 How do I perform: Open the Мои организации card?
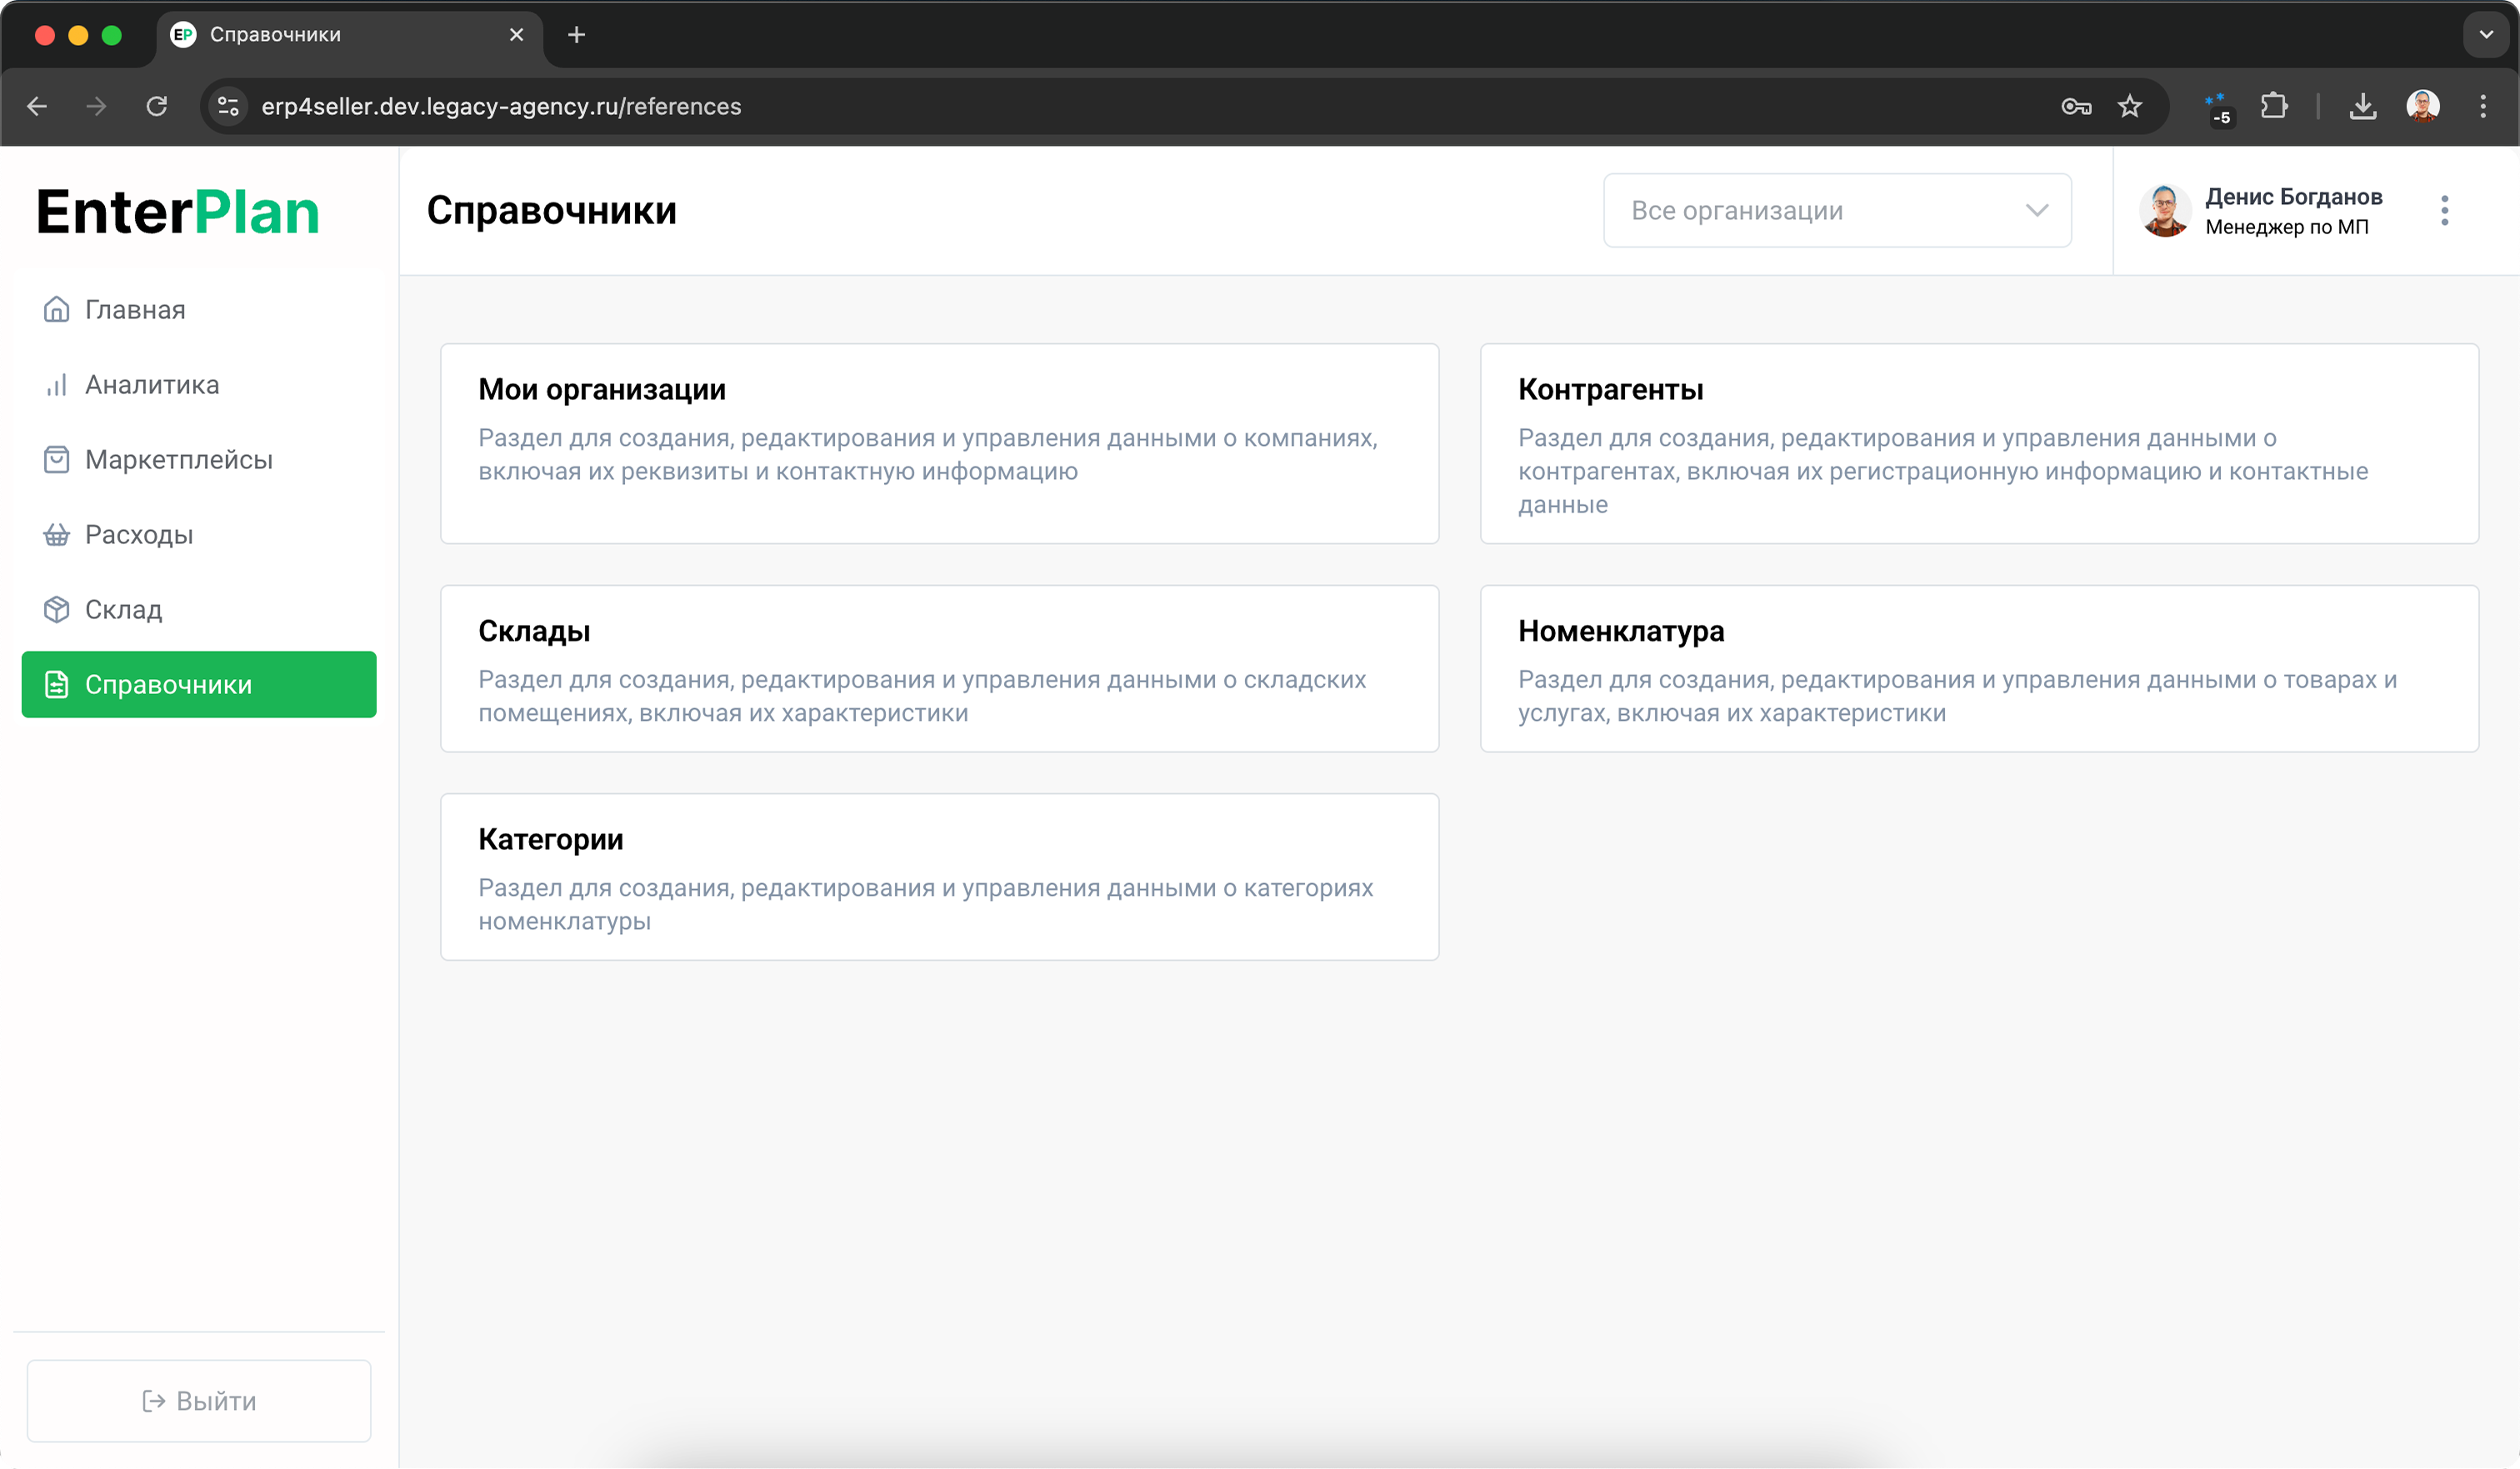[939, 444]
